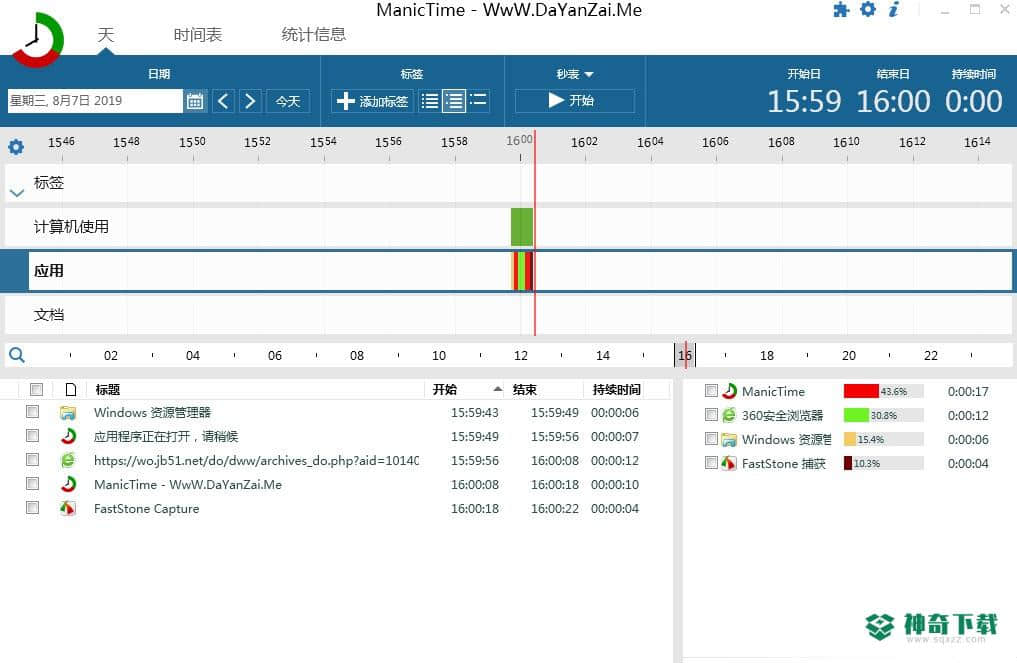Image resolution: width=1017 pixels, height=663 pixels.
Task: Select the middle tag list view icon
Action: click(454, 101)
